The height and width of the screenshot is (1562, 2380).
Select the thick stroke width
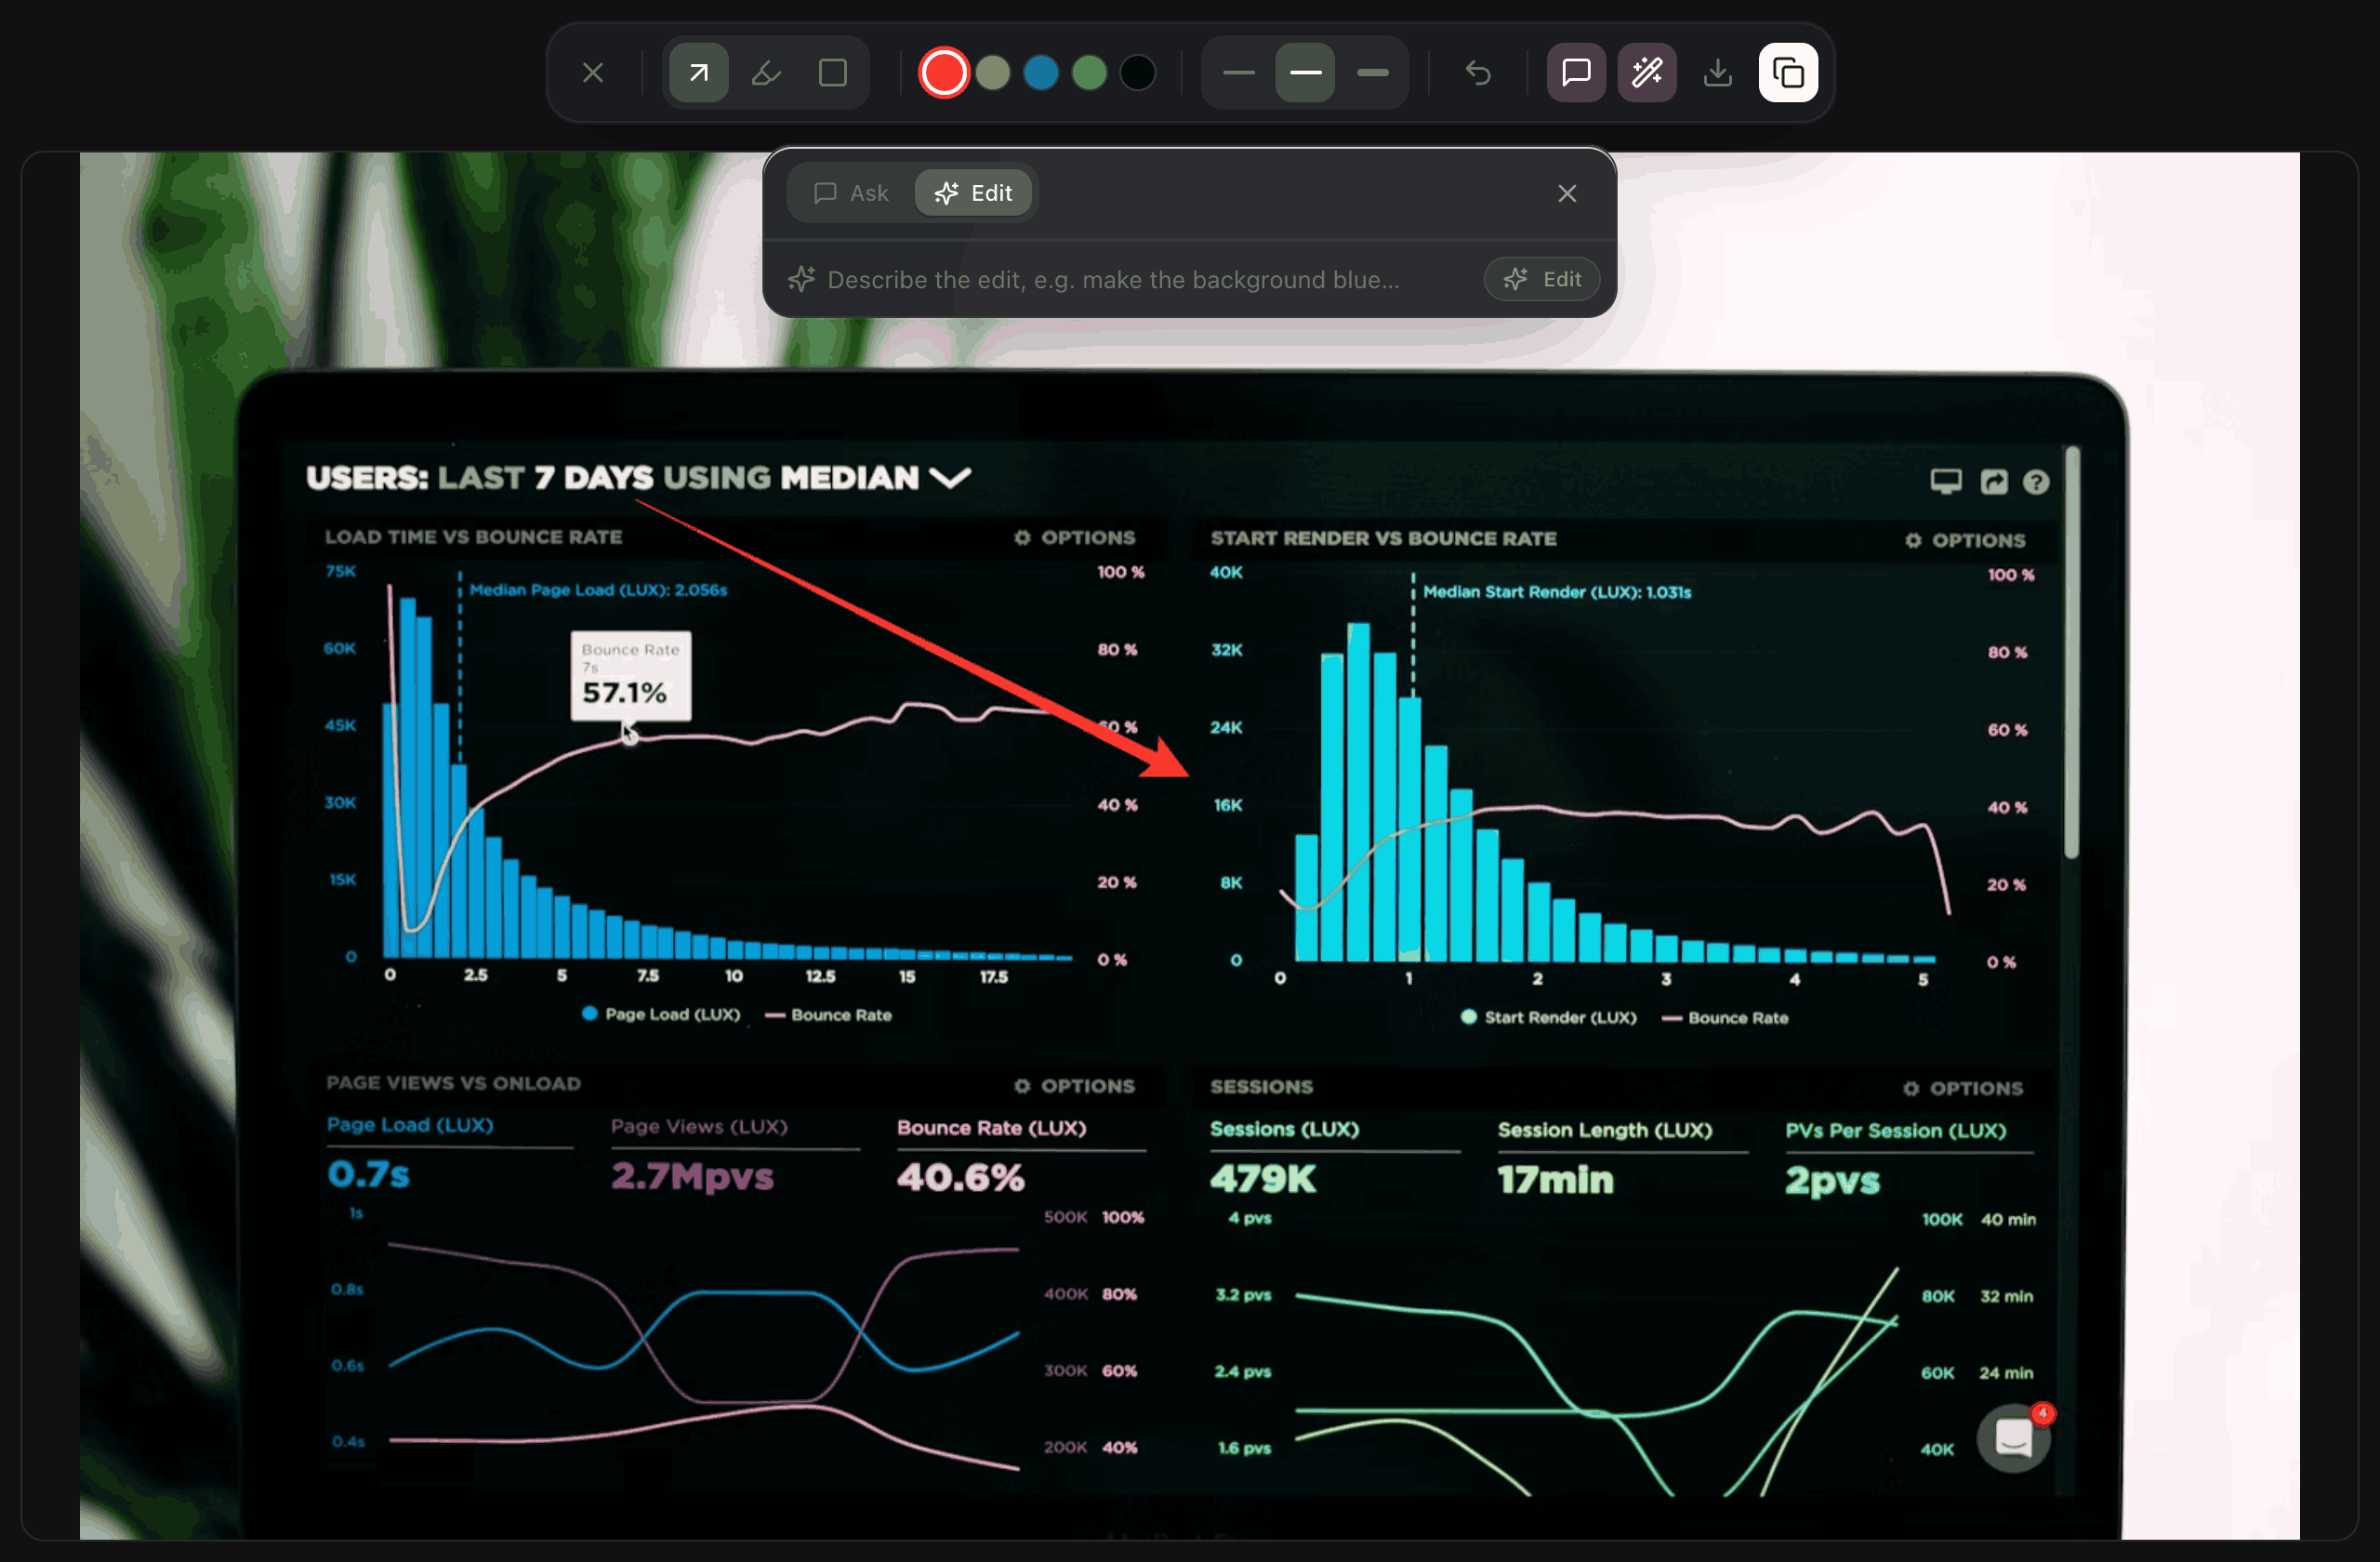pyautogui.click(x=1372, y=73)
